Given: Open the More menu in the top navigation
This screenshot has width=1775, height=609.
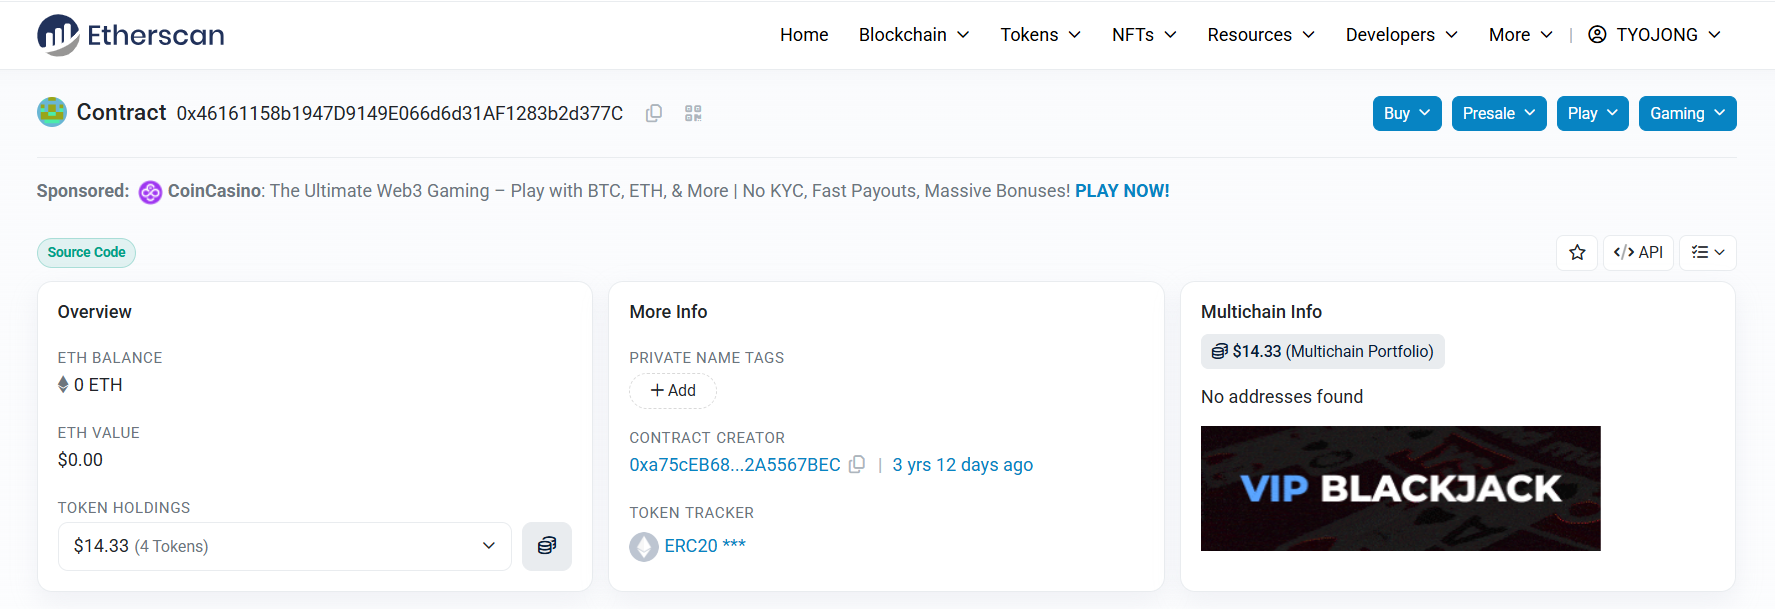Looking at the screenshot, I should point(1521,35).
